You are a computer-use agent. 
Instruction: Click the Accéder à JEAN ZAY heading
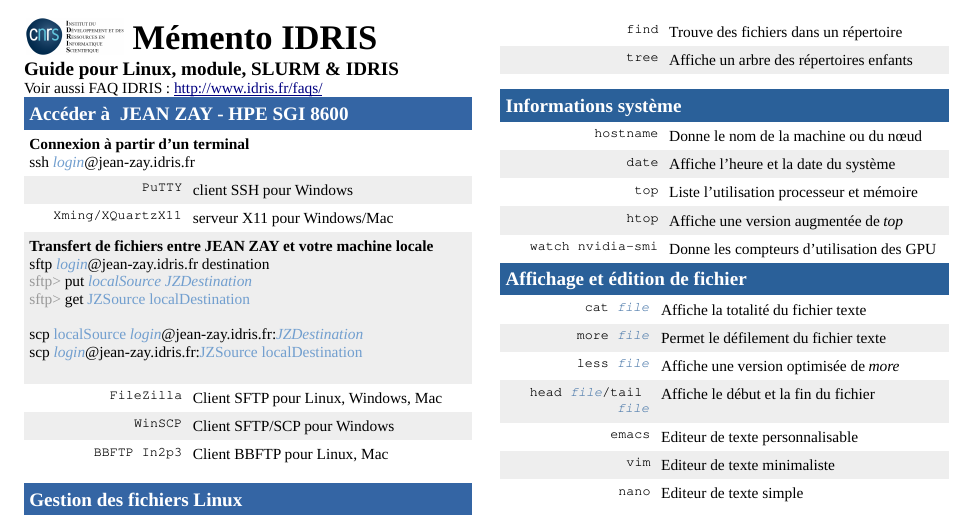(x=189, y=114)
